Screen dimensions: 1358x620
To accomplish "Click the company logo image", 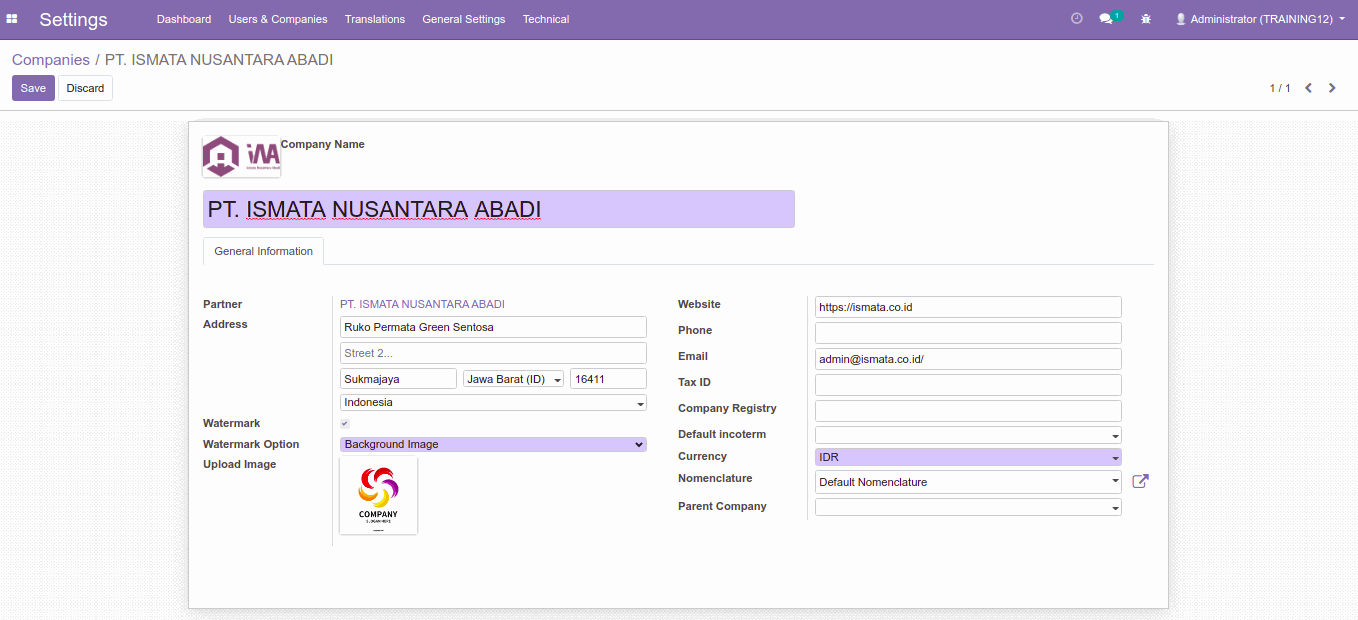I will tap(241, 157).
